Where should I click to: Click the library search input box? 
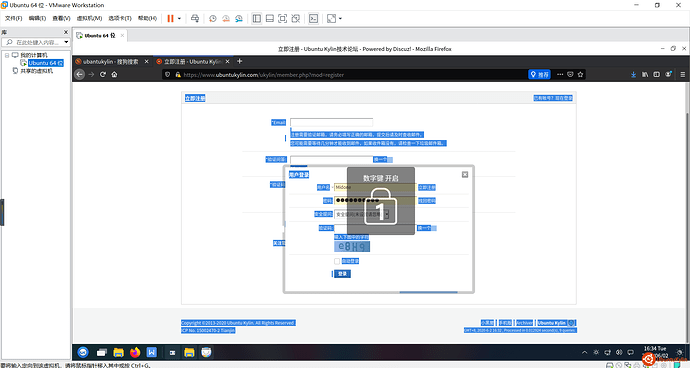coord(37,42)
